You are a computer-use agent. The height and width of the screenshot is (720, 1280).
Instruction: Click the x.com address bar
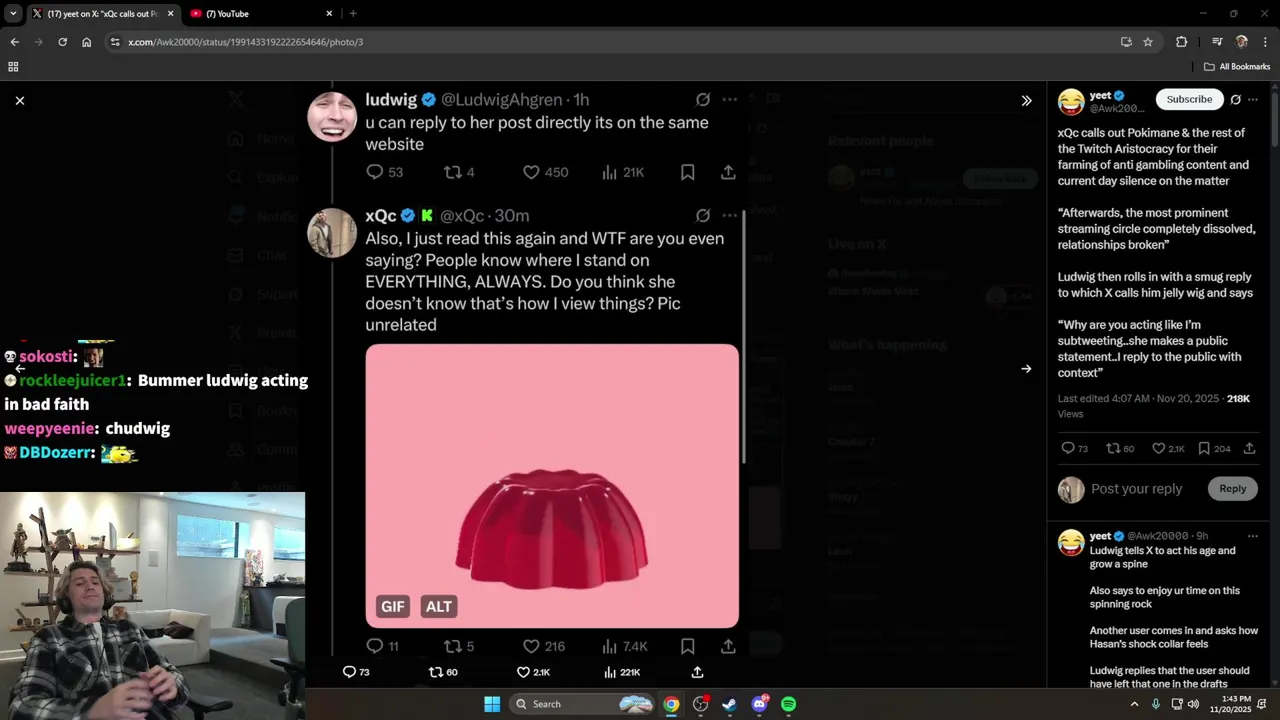pos(610,42)
